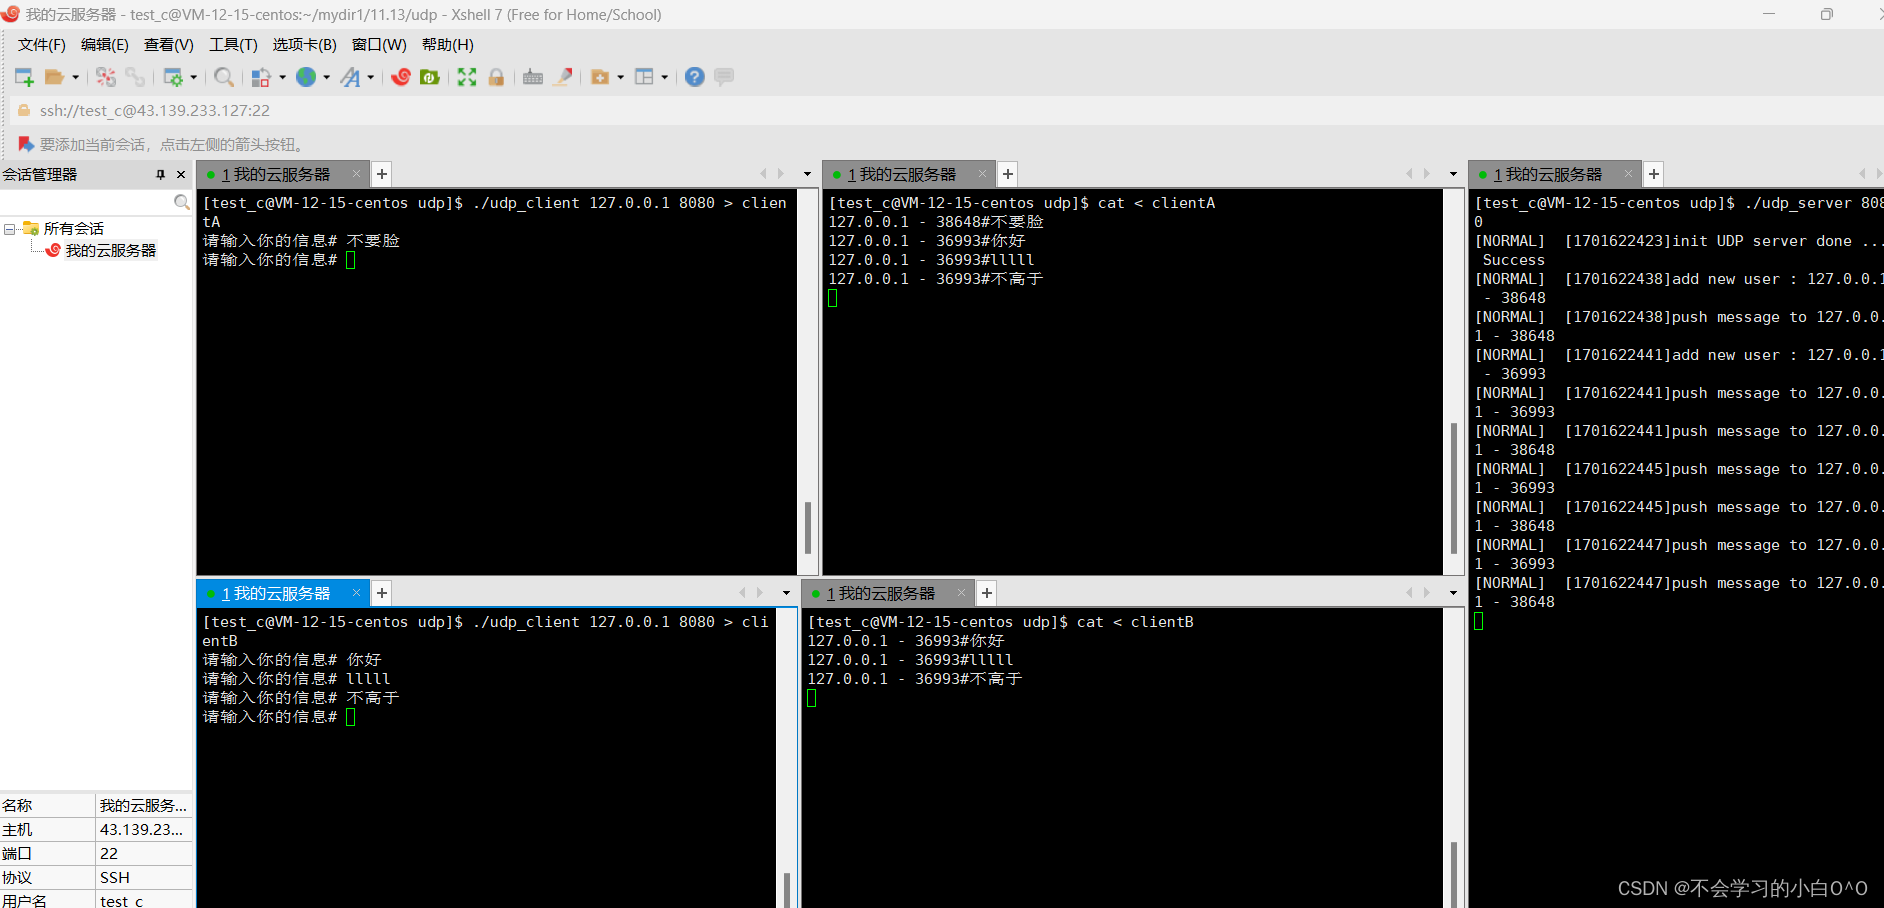Image resolution: width=1884 pixels, height=908 pixels.
Task: Toggle full screen with green arrows icon
Action: pos(467,77)
